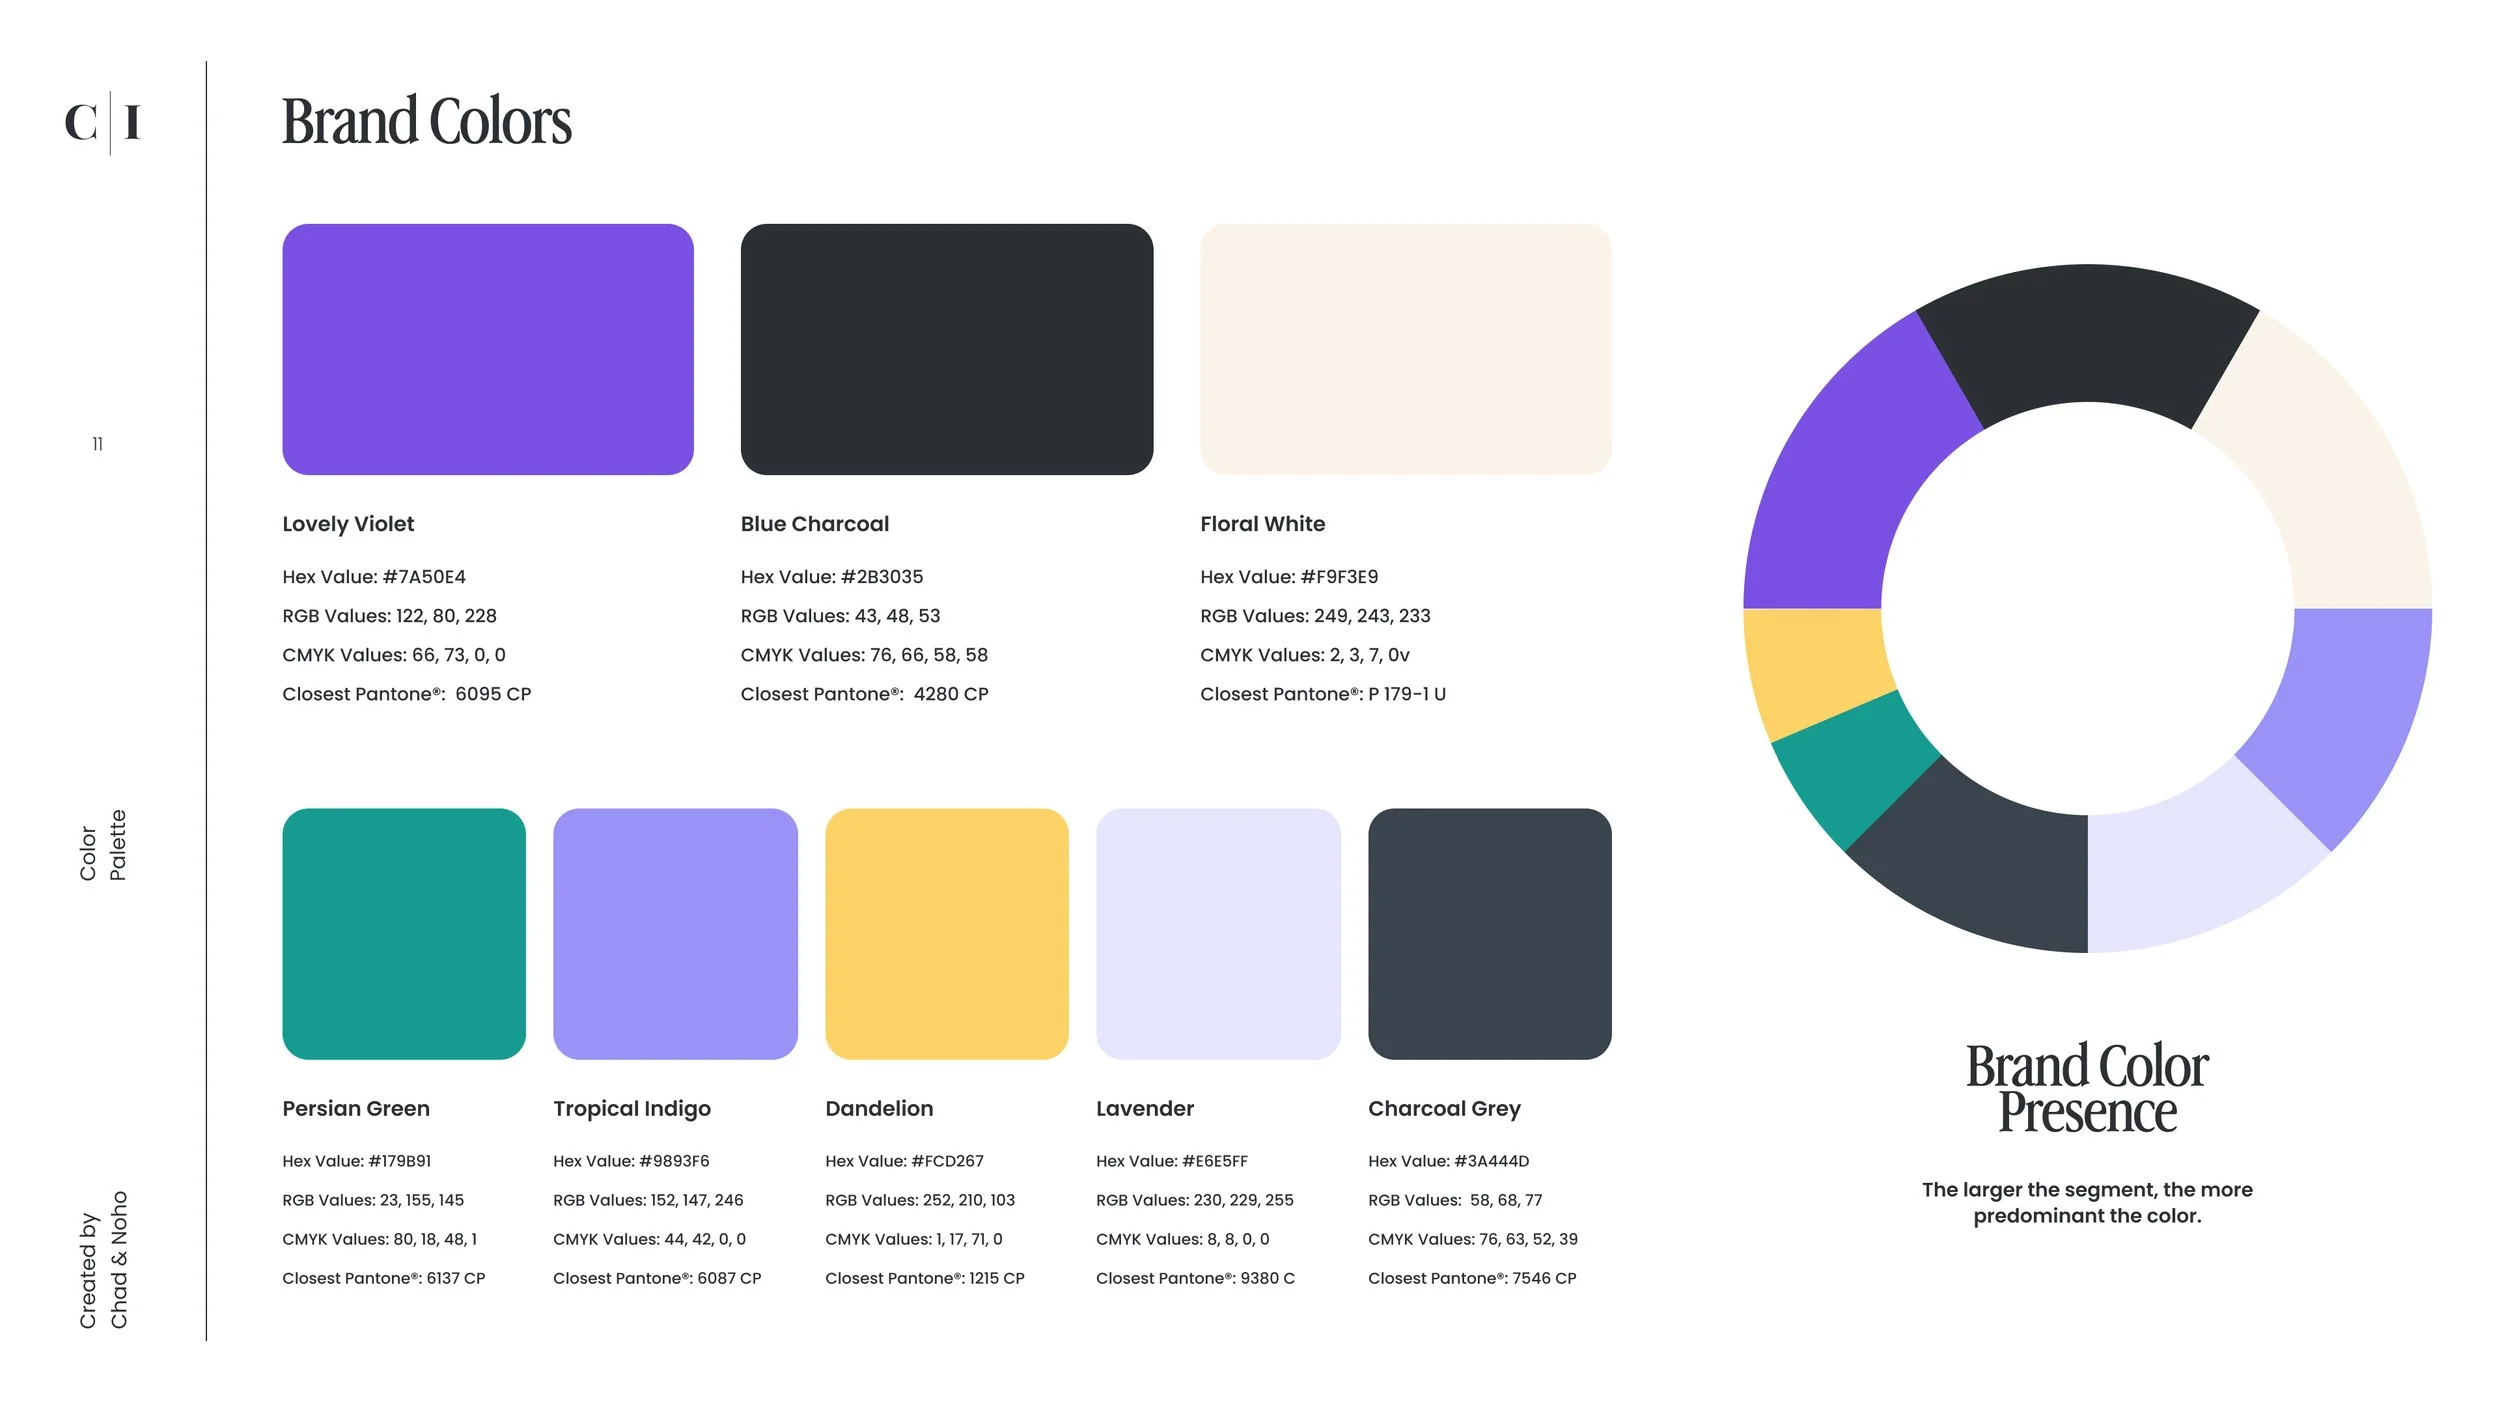Click Hex Value: #7A50E4
This screenshot has height=1406, width=2500.
374,577
